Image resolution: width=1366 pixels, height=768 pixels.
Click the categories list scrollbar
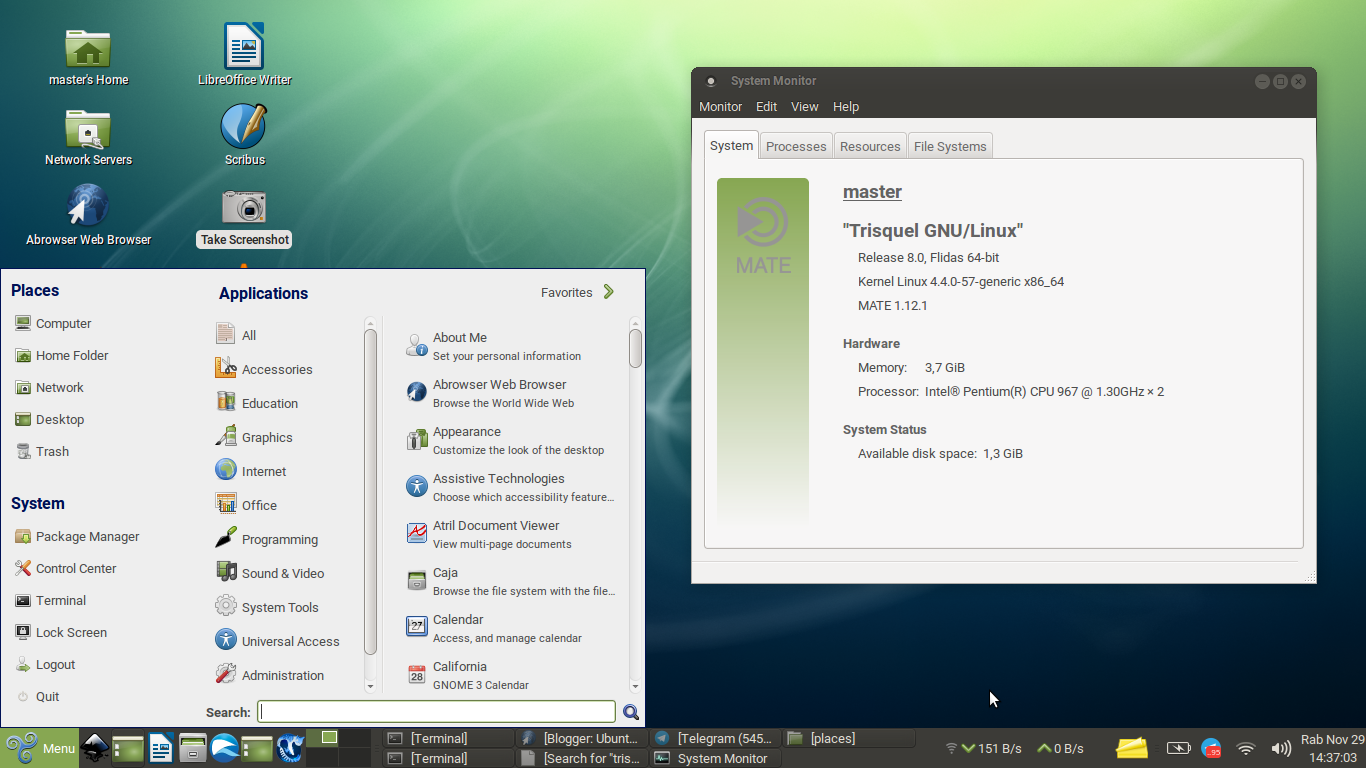pos(370,492)
